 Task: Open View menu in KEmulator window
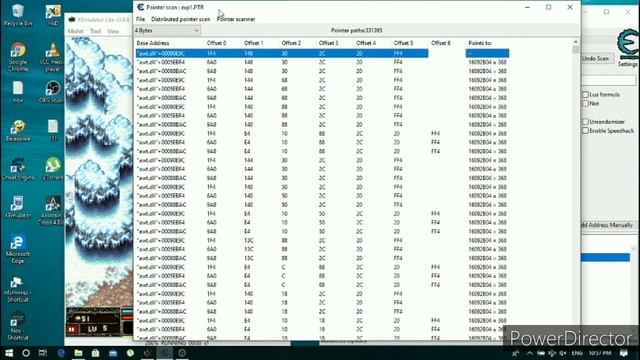tap(113, 31)
